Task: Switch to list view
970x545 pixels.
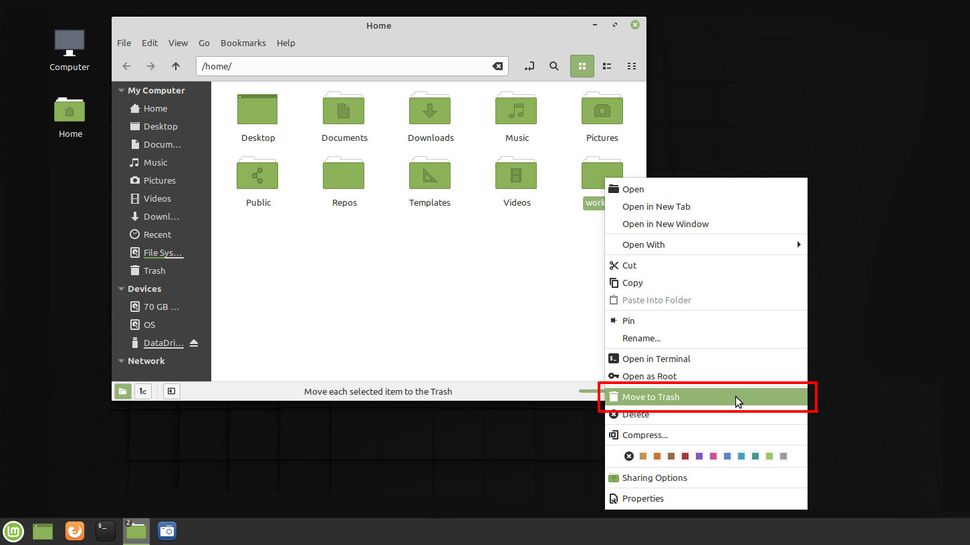Action: 607,66
